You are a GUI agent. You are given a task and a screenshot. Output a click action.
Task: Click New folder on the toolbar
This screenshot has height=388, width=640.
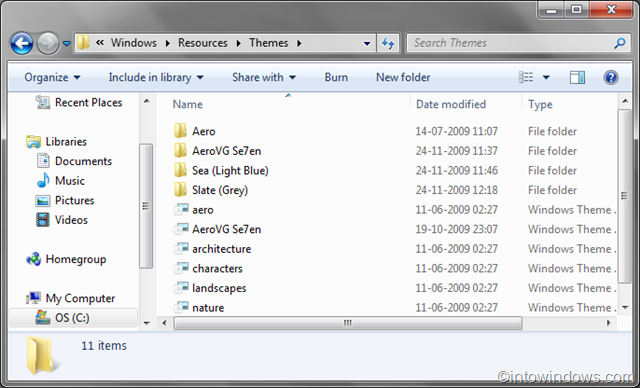click(403, 77)
